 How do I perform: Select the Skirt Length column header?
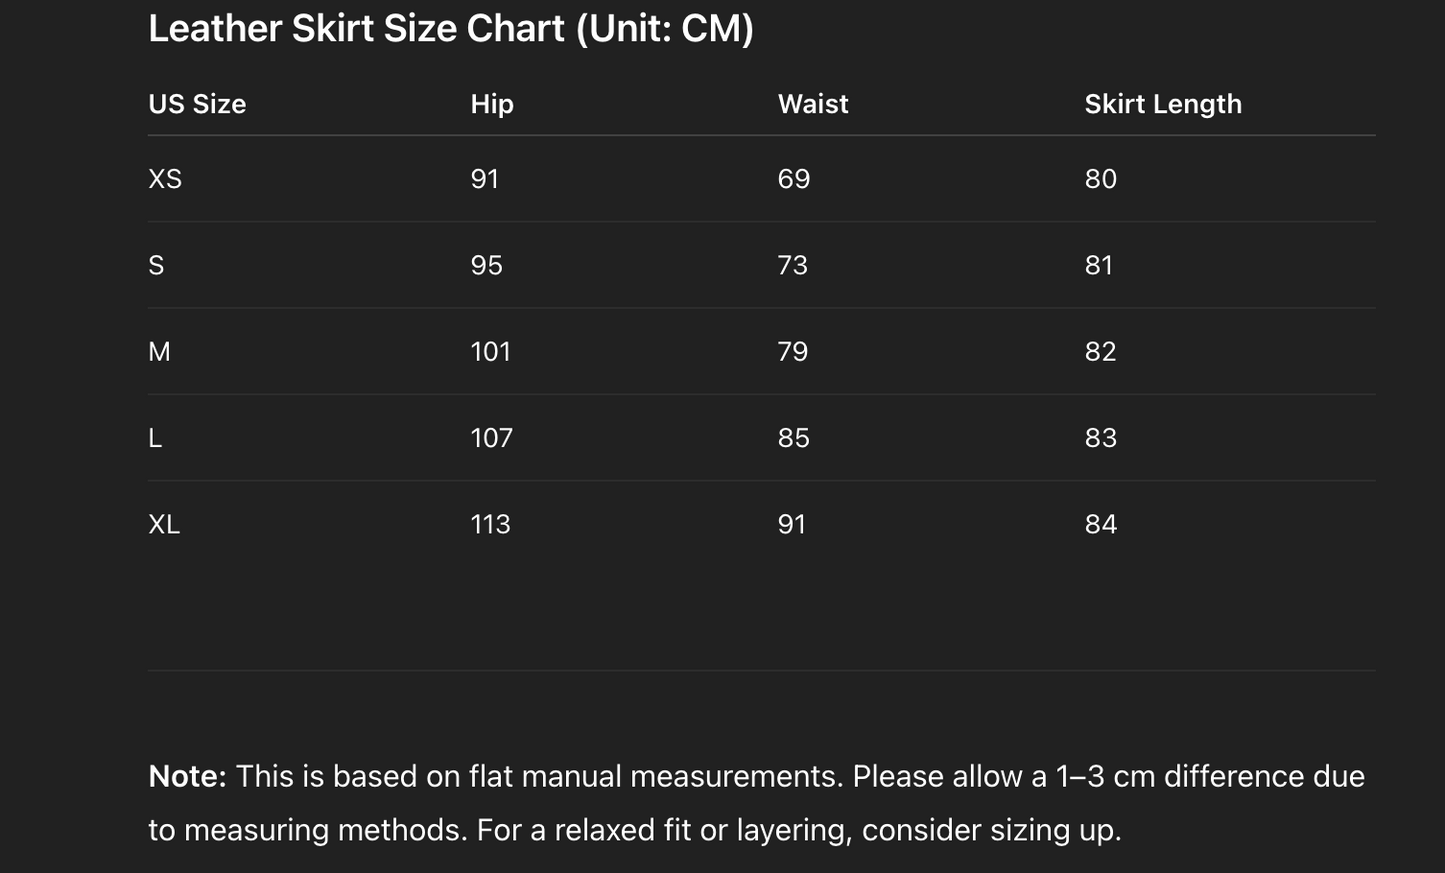click(1163, 104)
